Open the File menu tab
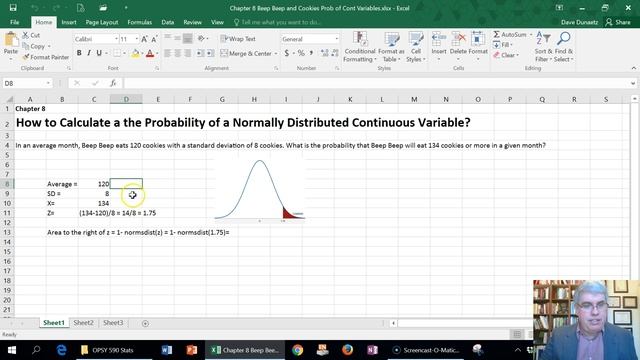Viewport: 640px width, 360px height. (15, 22)
